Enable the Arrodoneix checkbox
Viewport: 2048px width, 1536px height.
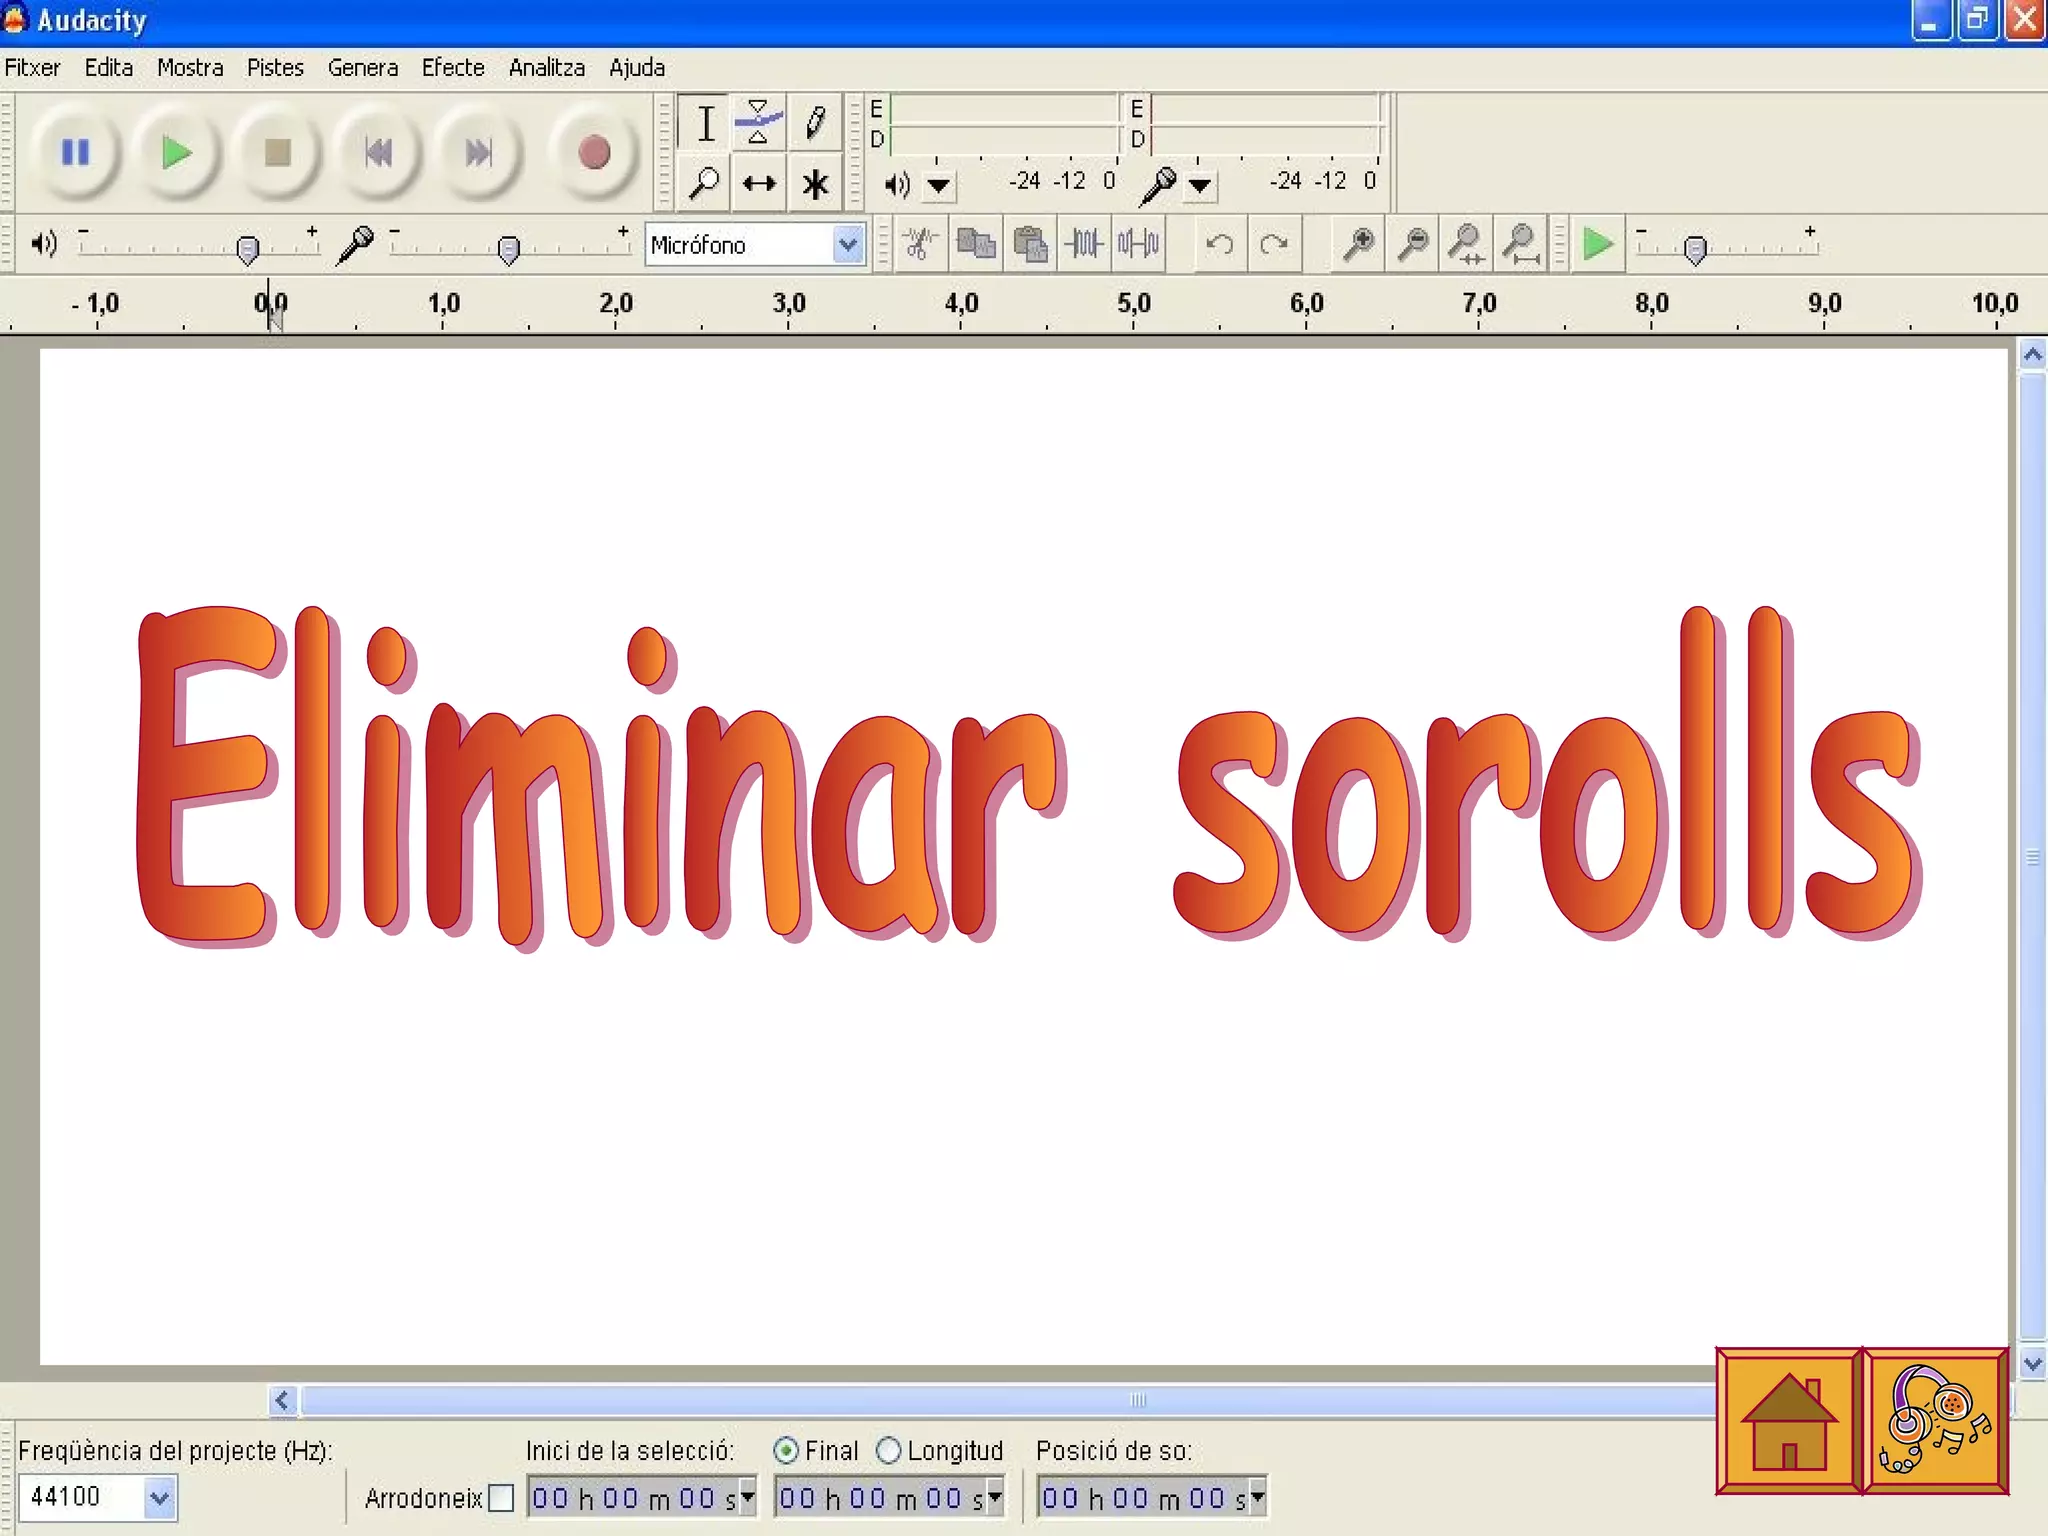pos(501,1498)
